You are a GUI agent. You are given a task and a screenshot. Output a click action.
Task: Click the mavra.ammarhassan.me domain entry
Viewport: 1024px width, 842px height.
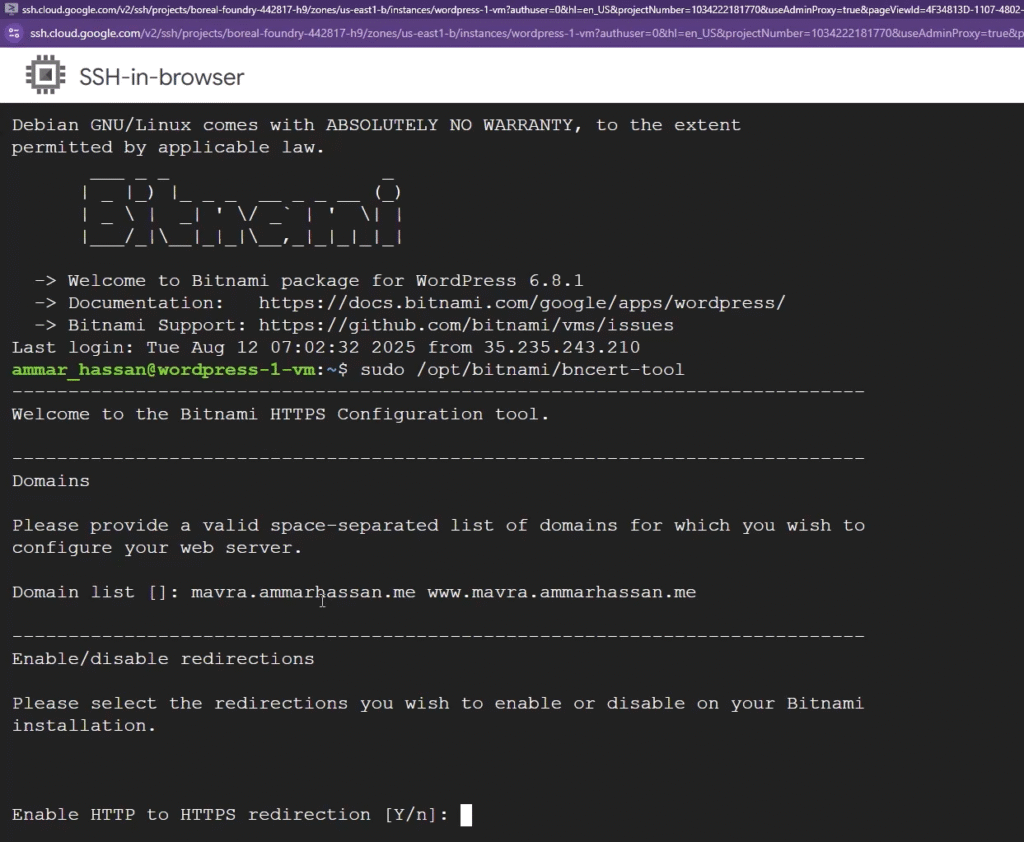(x=303, y=592)
